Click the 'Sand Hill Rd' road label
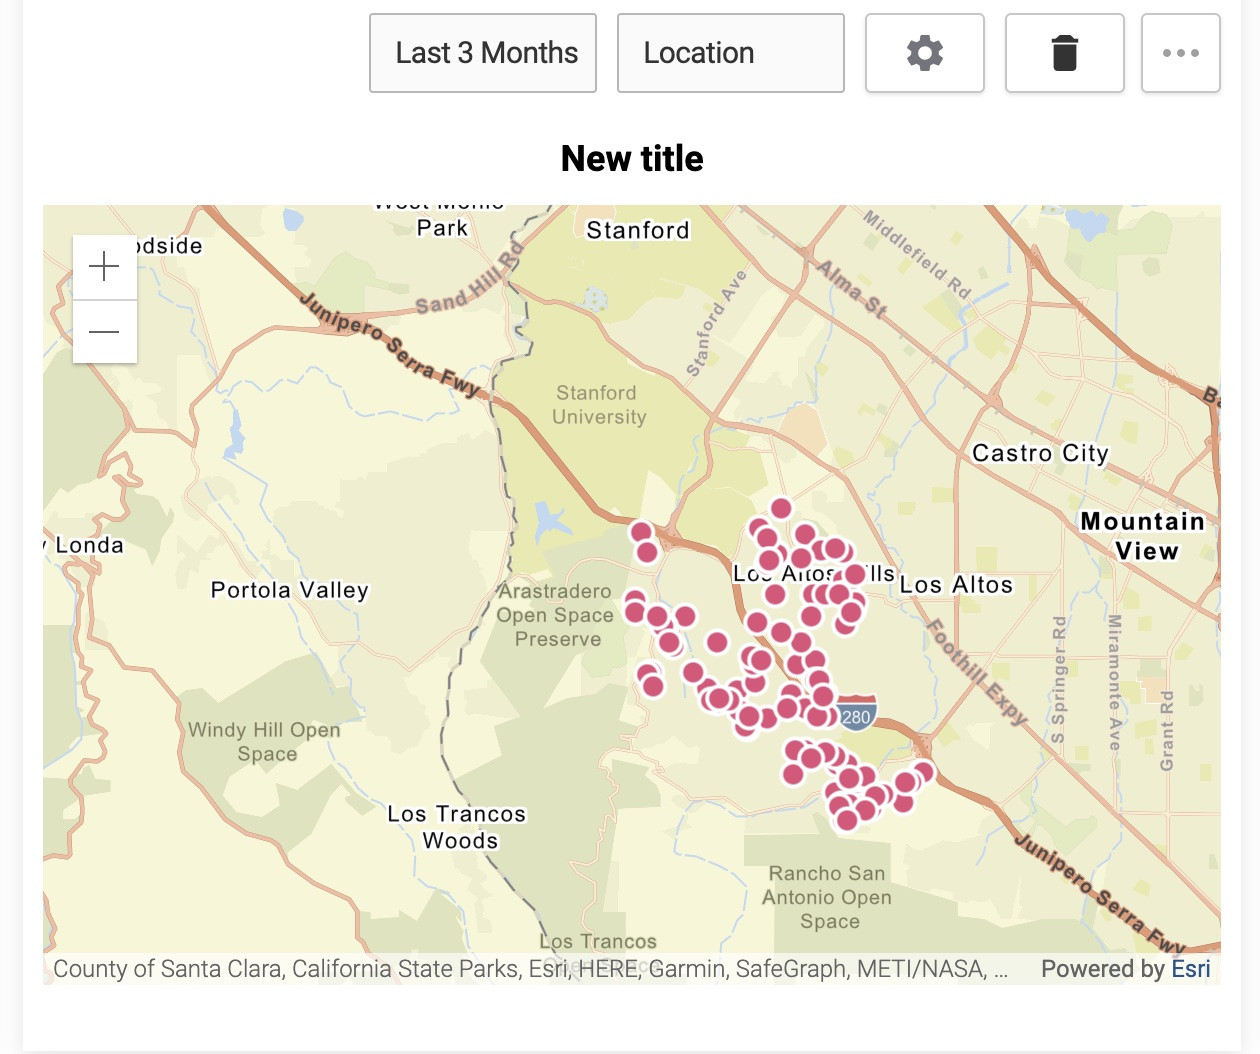The image size is (1260, 1054). pyautogui.click(x=469, y=279)
